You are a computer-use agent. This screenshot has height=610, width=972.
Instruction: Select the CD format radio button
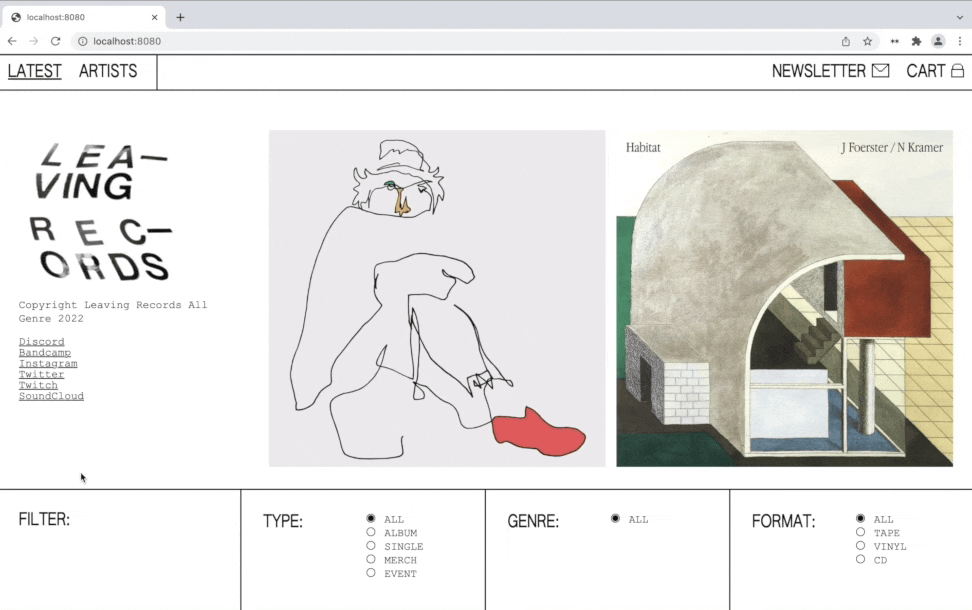coord(860,559)
